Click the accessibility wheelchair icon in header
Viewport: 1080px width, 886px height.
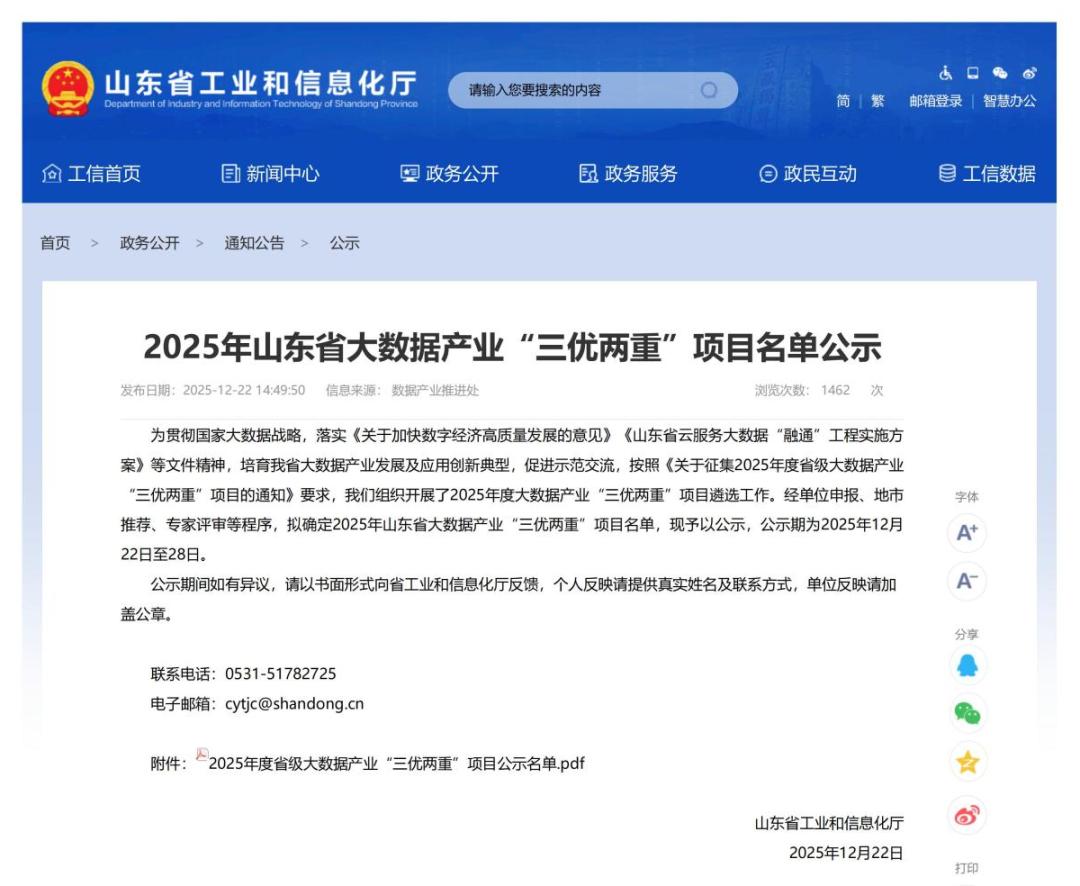(945, 73)
